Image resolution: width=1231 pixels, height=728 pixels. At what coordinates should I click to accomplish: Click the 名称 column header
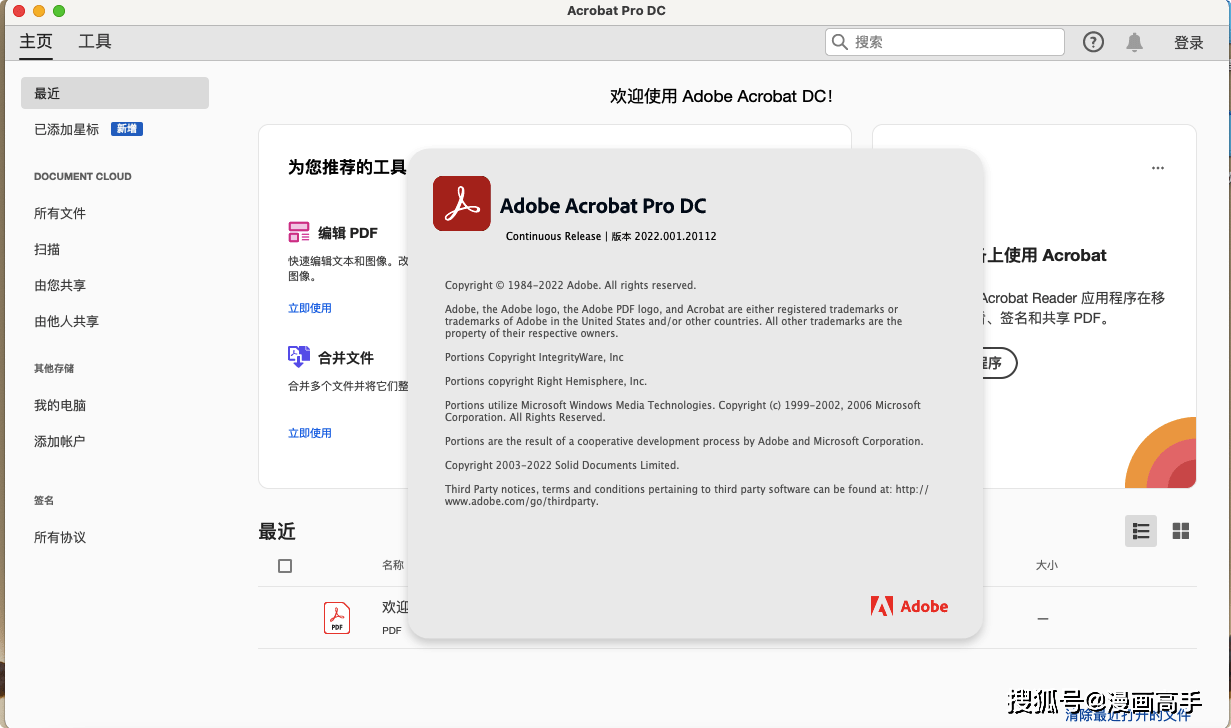pos(393,565)
